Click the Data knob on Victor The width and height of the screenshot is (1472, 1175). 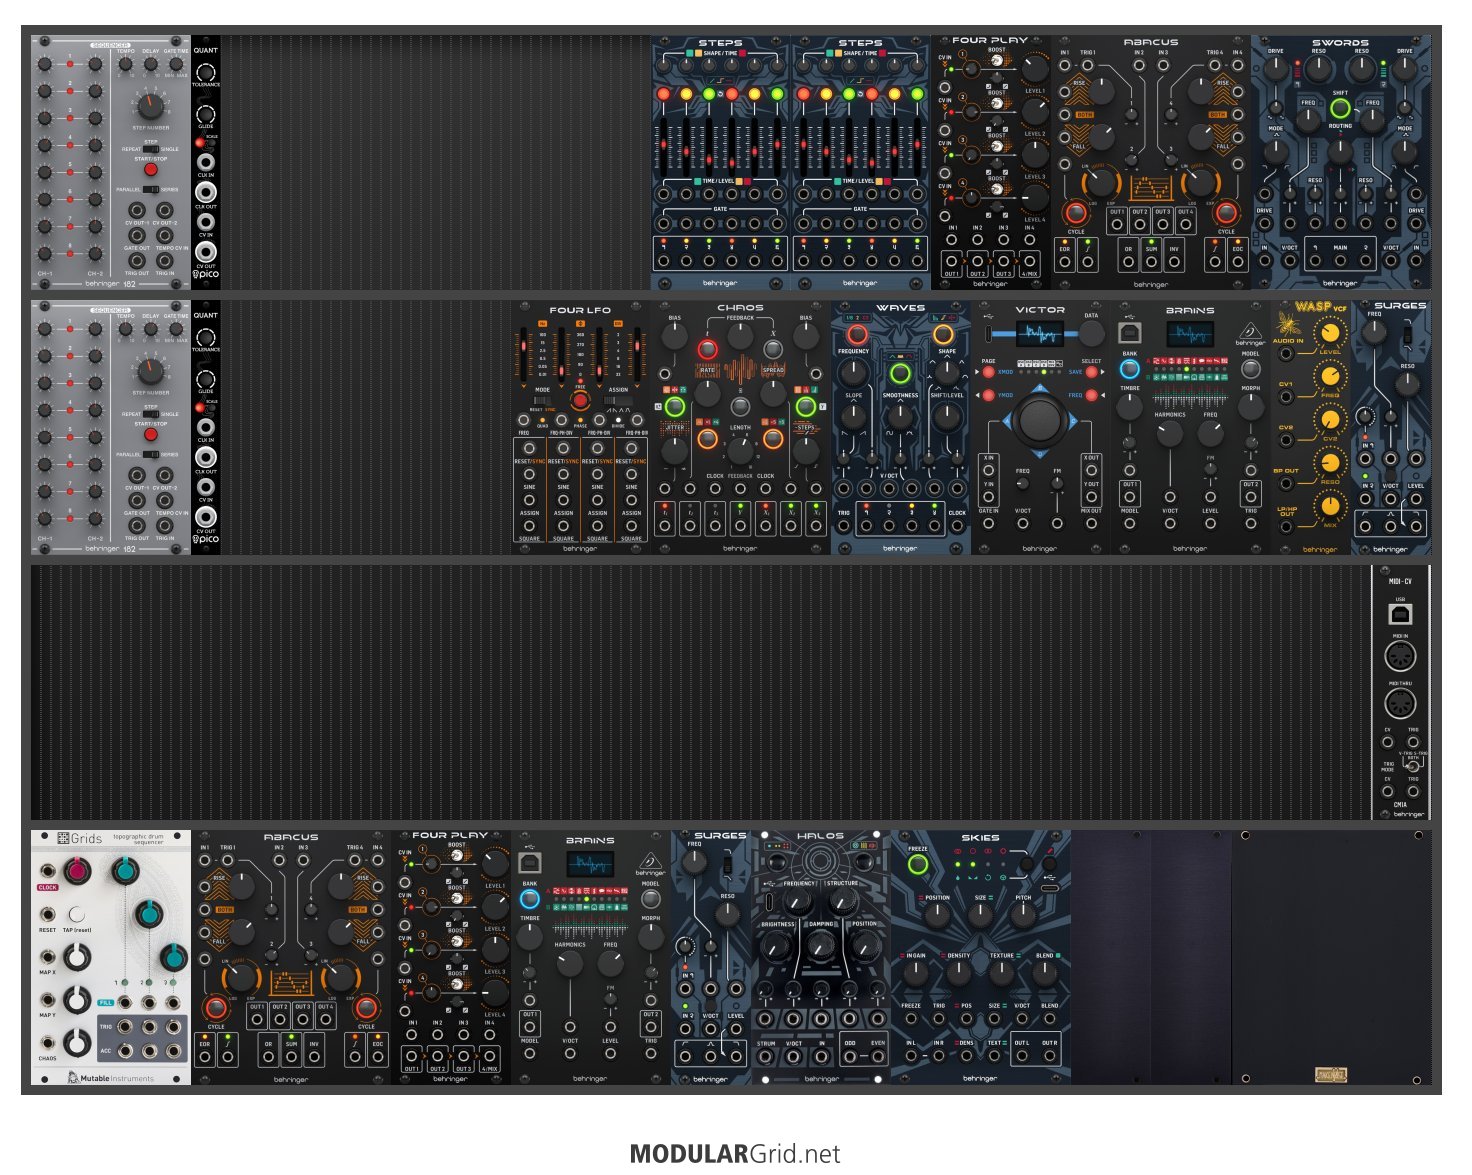click(1091, 335)
